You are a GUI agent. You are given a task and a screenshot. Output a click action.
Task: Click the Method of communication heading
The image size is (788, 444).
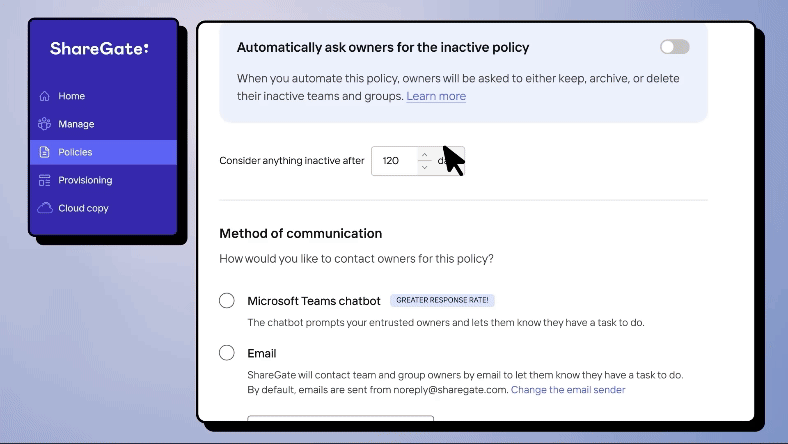[x=301, y=233]
